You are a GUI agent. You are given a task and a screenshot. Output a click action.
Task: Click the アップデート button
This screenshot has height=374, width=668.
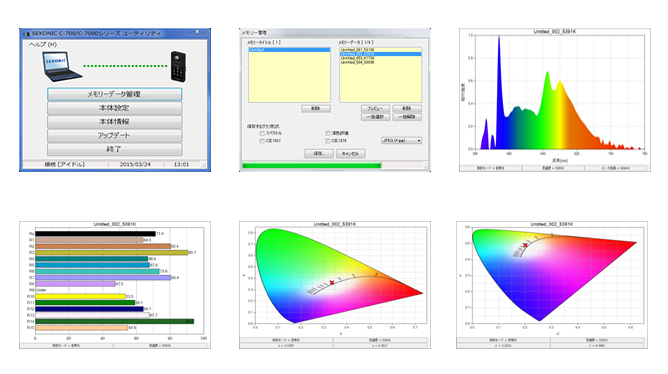pos(115,135)
